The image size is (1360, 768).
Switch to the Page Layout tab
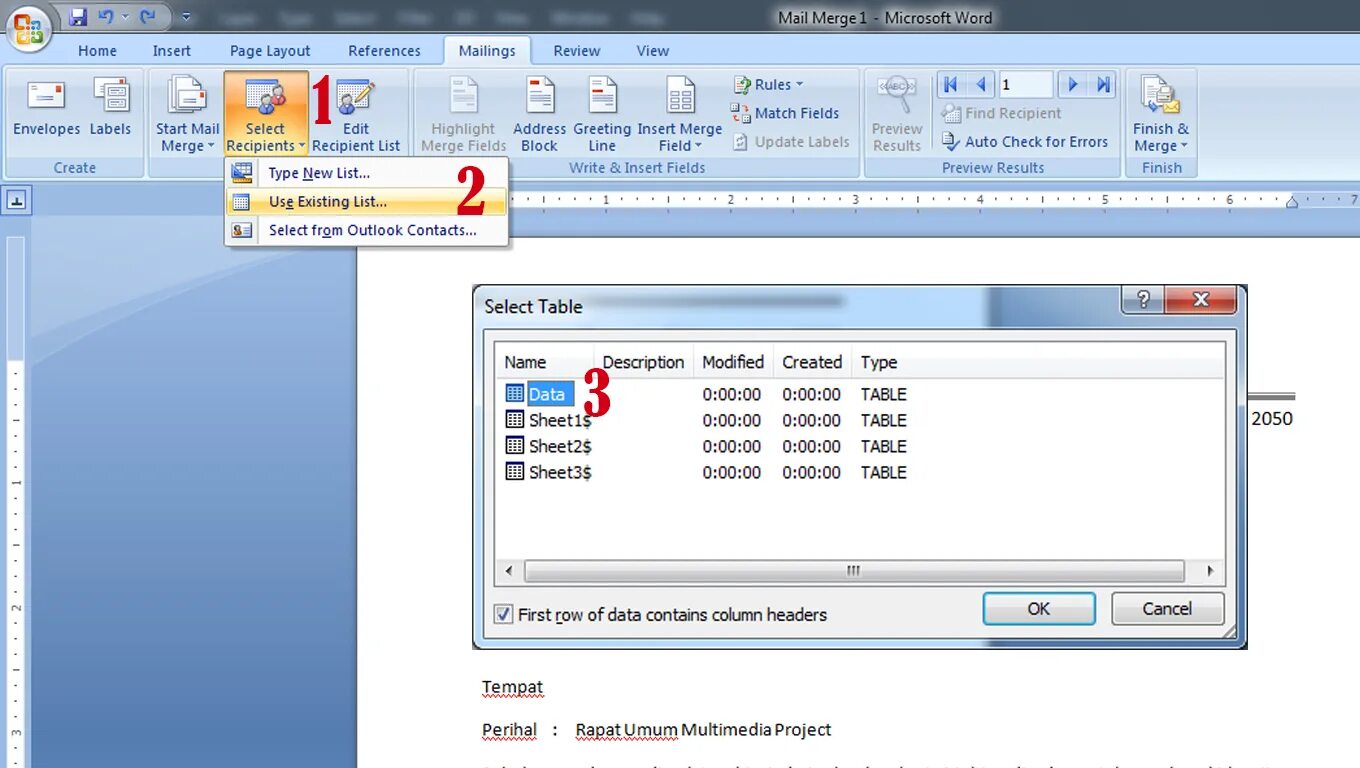270,51
